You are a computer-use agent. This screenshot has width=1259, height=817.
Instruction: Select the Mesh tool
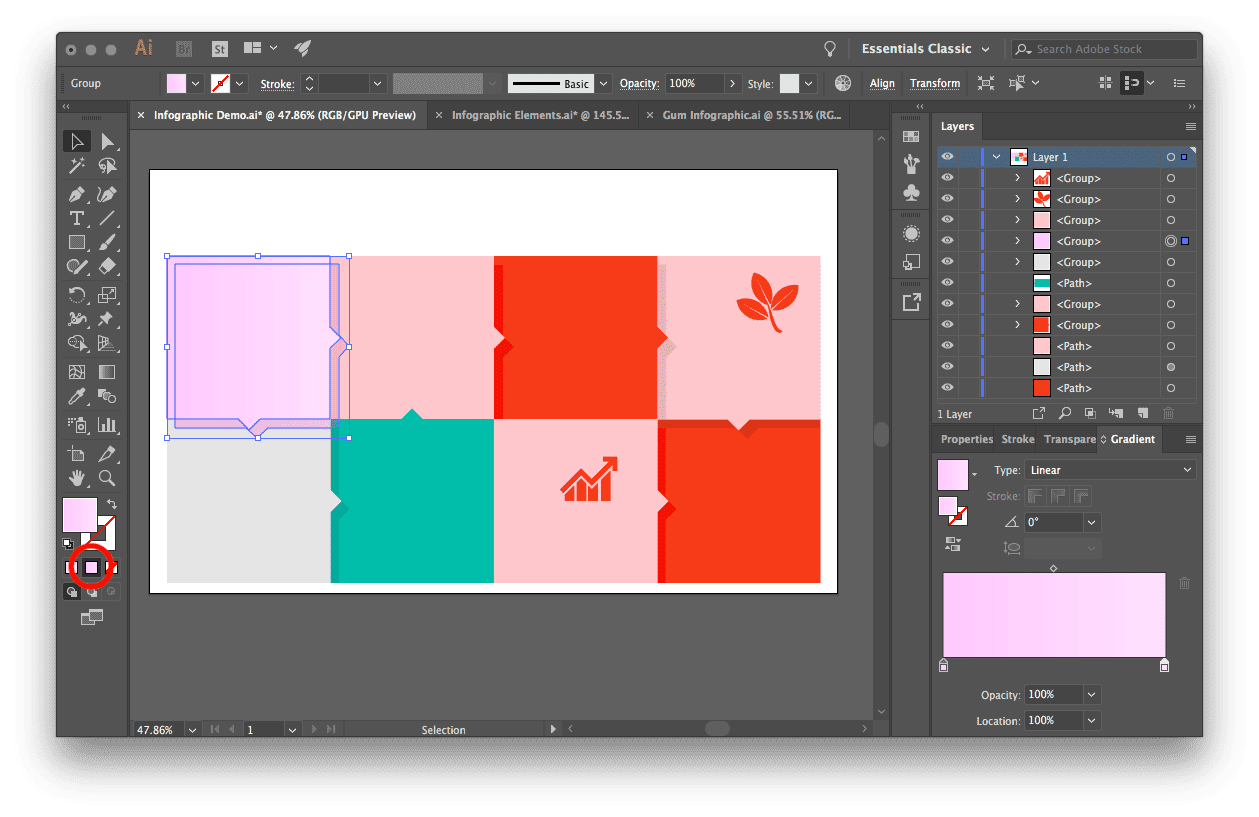(x=76, y=372)
